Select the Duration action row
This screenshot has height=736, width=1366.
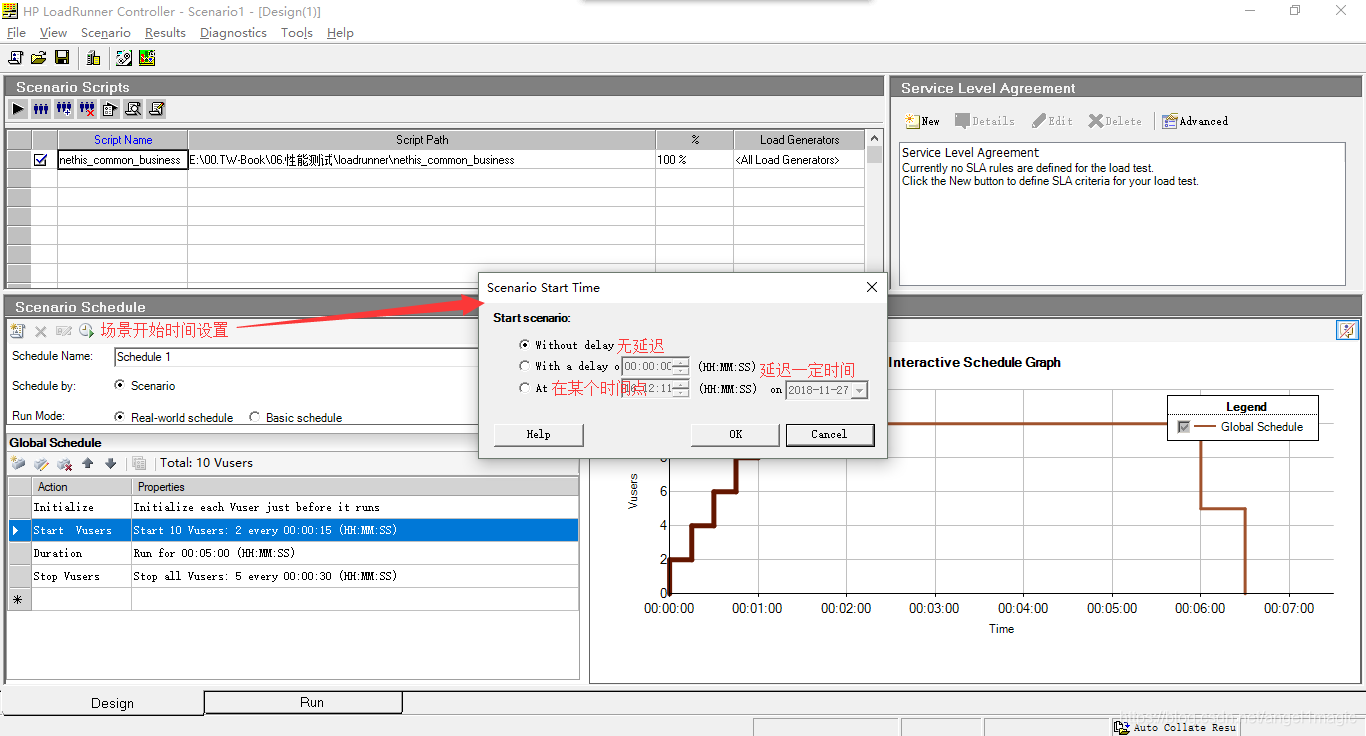[293, 553]
